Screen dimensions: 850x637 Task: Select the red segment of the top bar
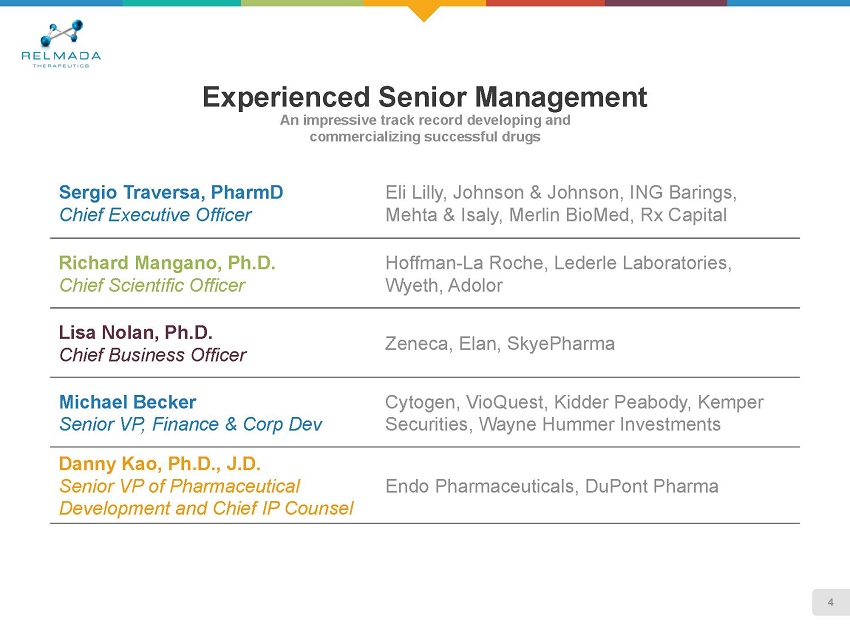point(545,3)
